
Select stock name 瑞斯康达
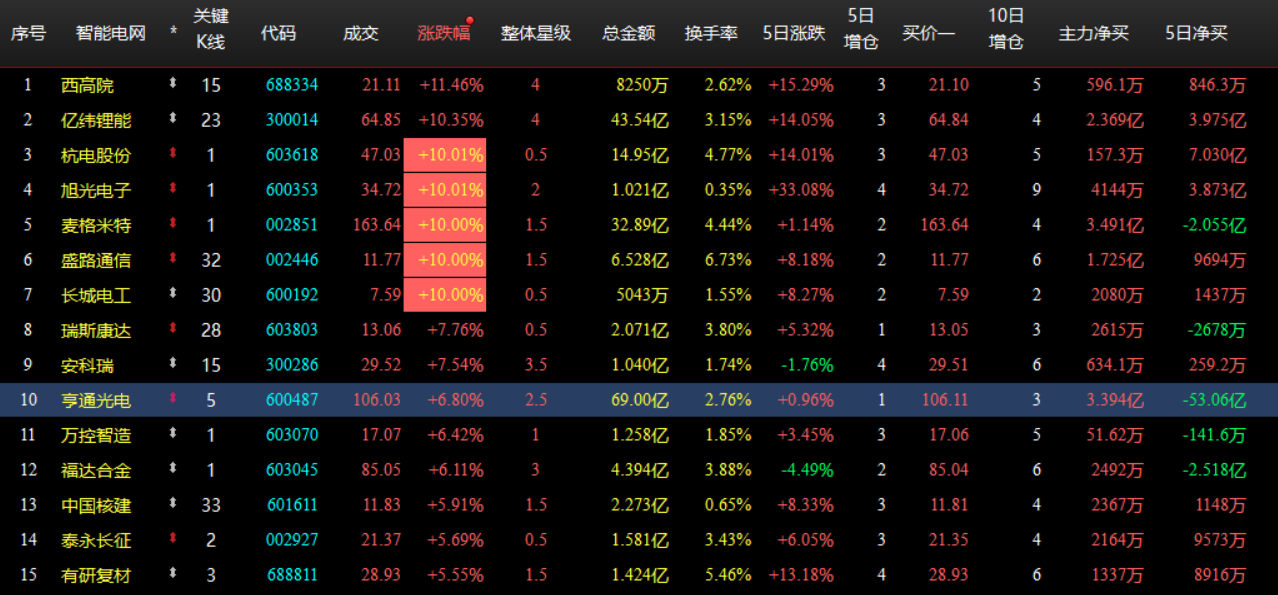[x=96, y=330]
